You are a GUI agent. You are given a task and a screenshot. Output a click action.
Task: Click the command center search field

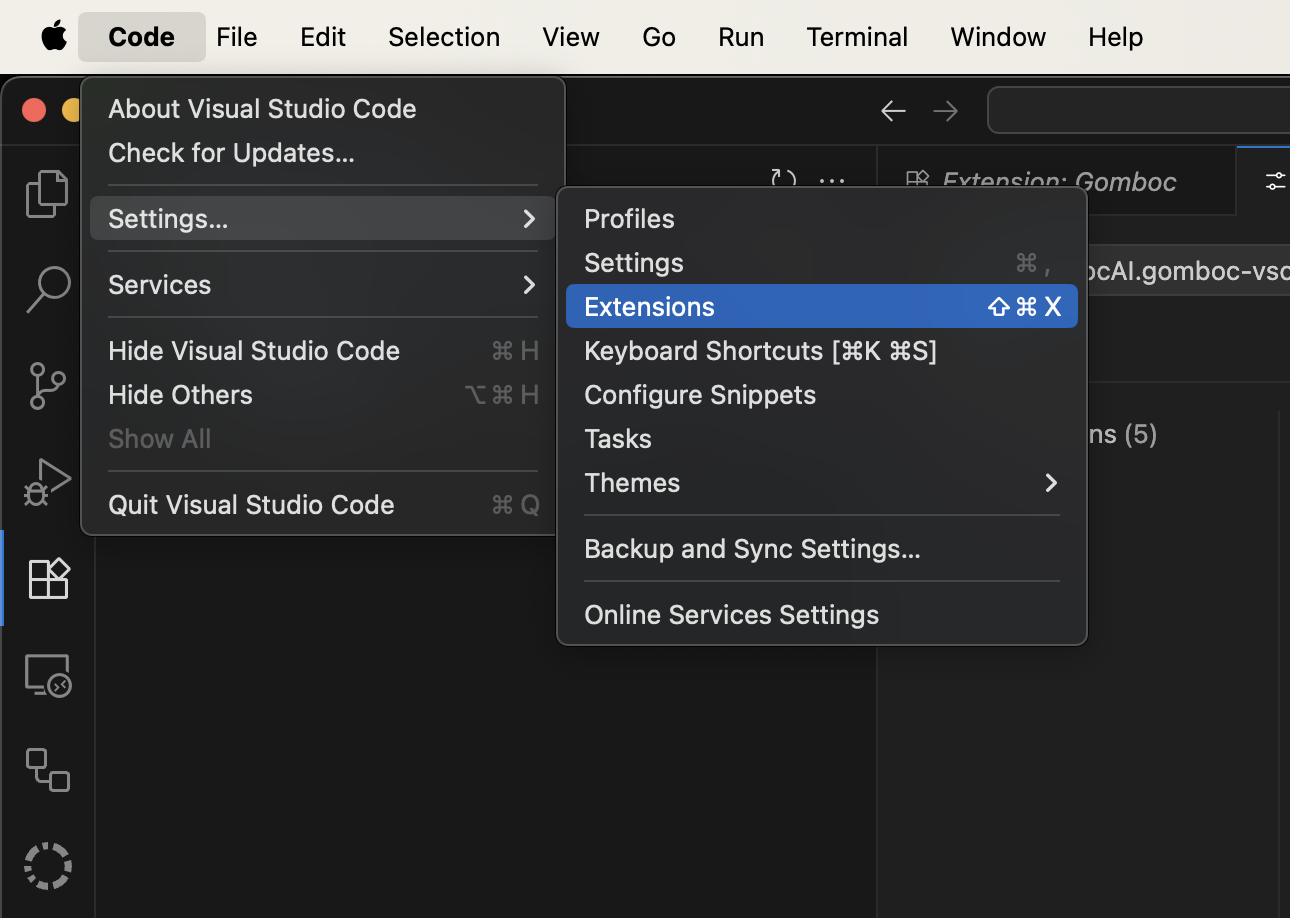pyautogui.click(x=1140, y=110)
